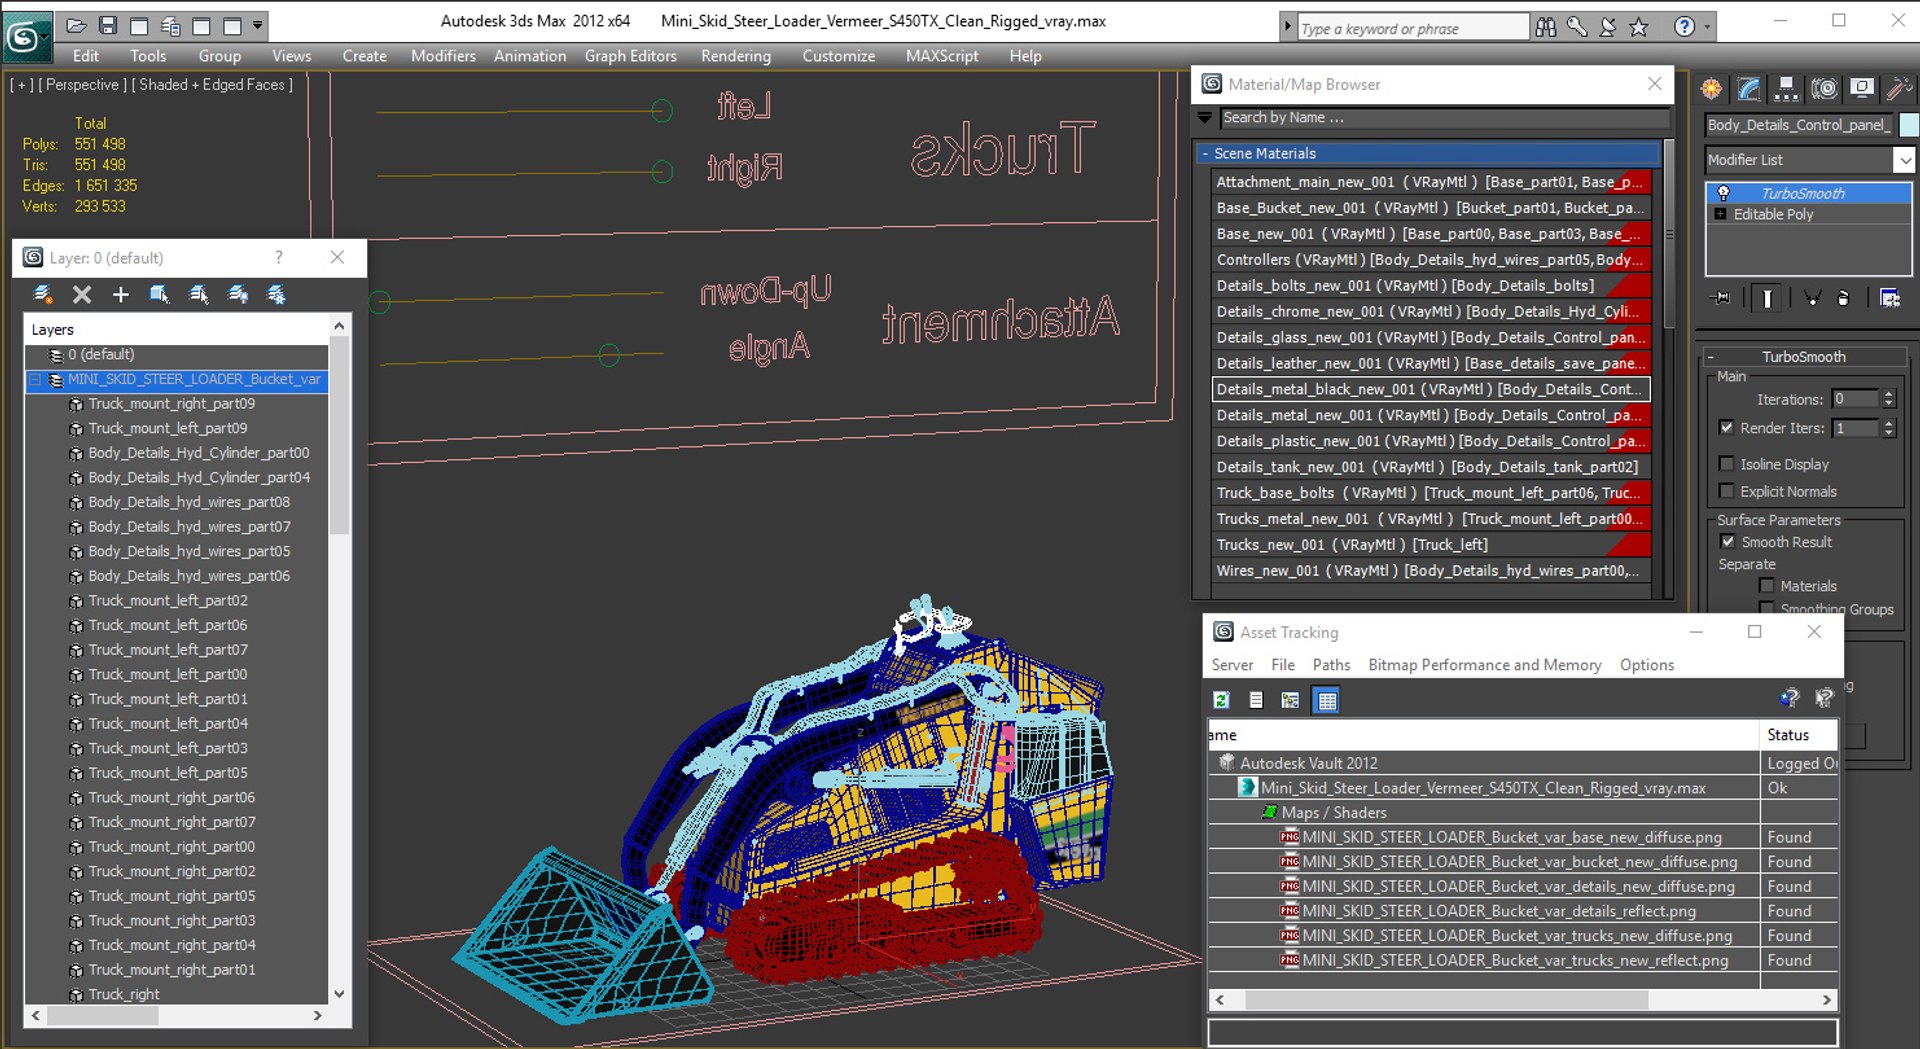Open dropdown arrow next to Help icon

click(x=1706, y=27)
